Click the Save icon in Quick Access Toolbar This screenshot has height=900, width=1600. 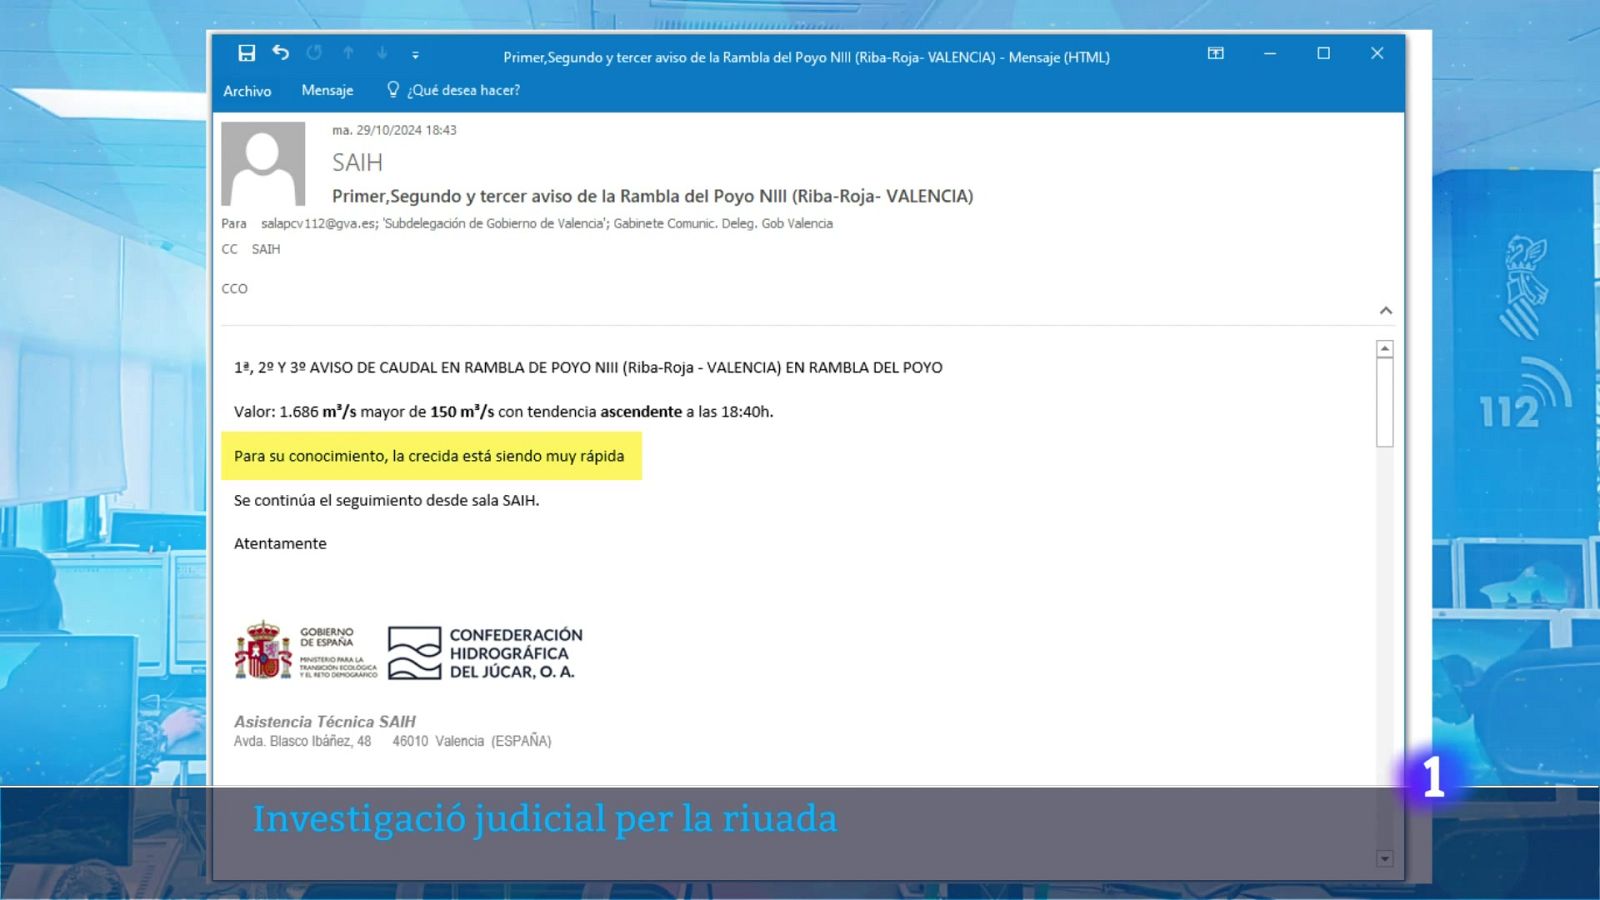(247, 53)
